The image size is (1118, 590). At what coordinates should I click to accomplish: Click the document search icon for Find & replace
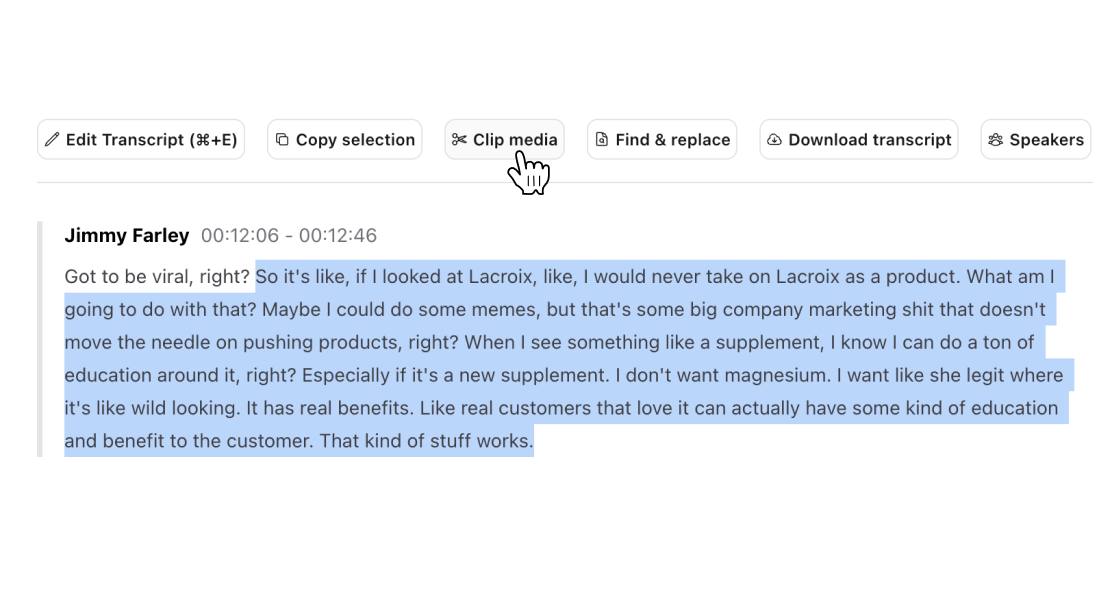click(602, 140)
